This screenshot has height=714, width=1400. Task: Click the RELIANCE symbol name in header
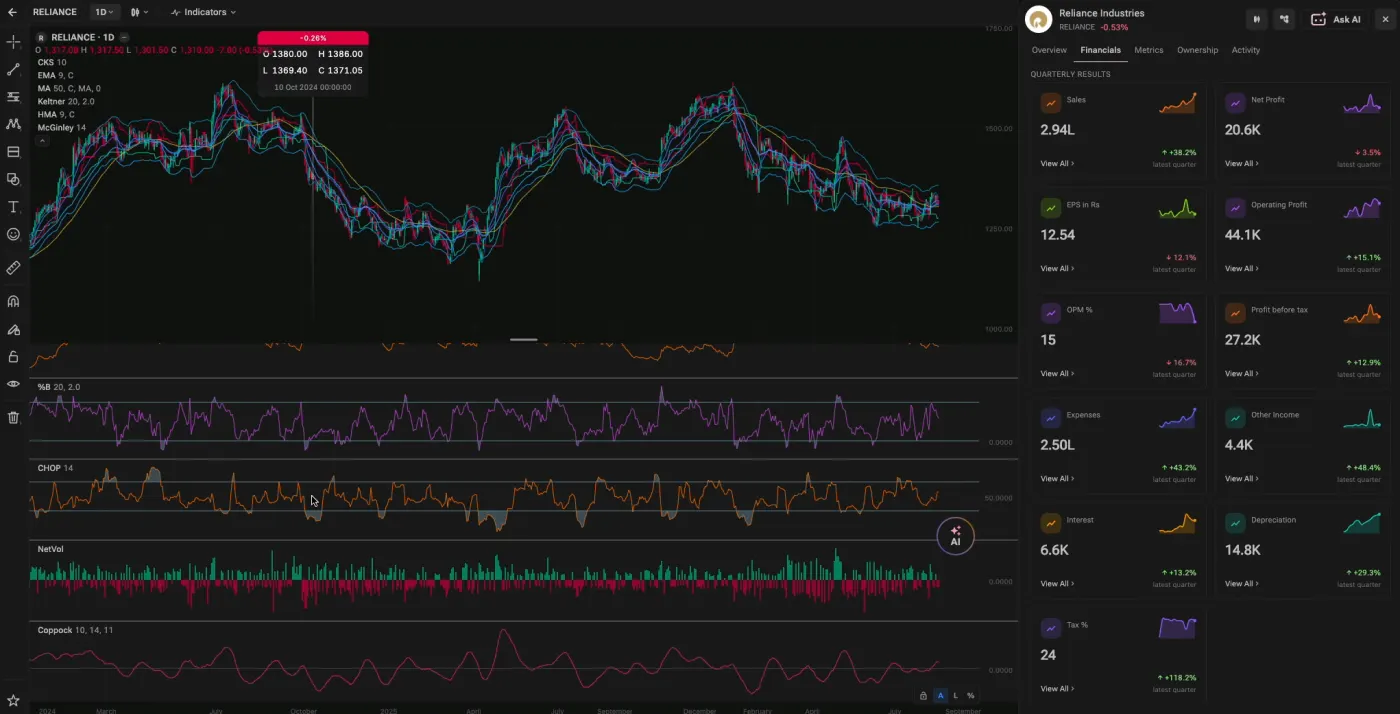[54, 12]
